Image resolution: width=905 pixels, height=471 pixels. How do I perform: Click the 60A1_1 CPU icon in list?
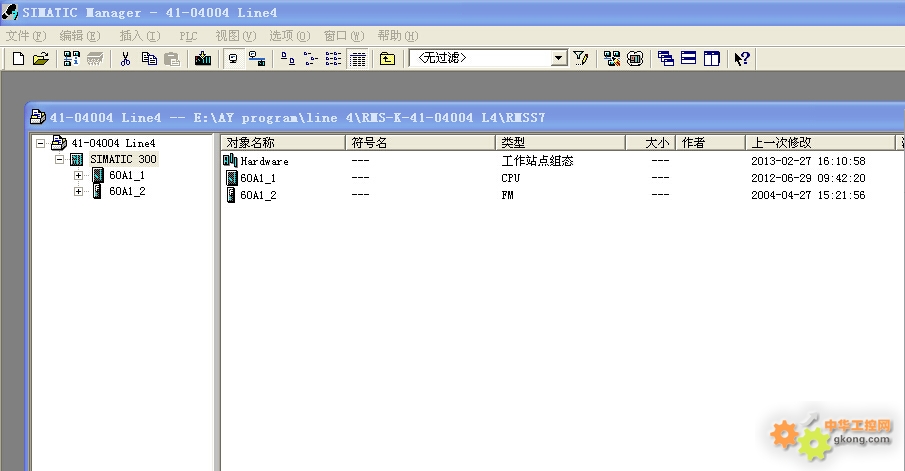click(231, 178)
